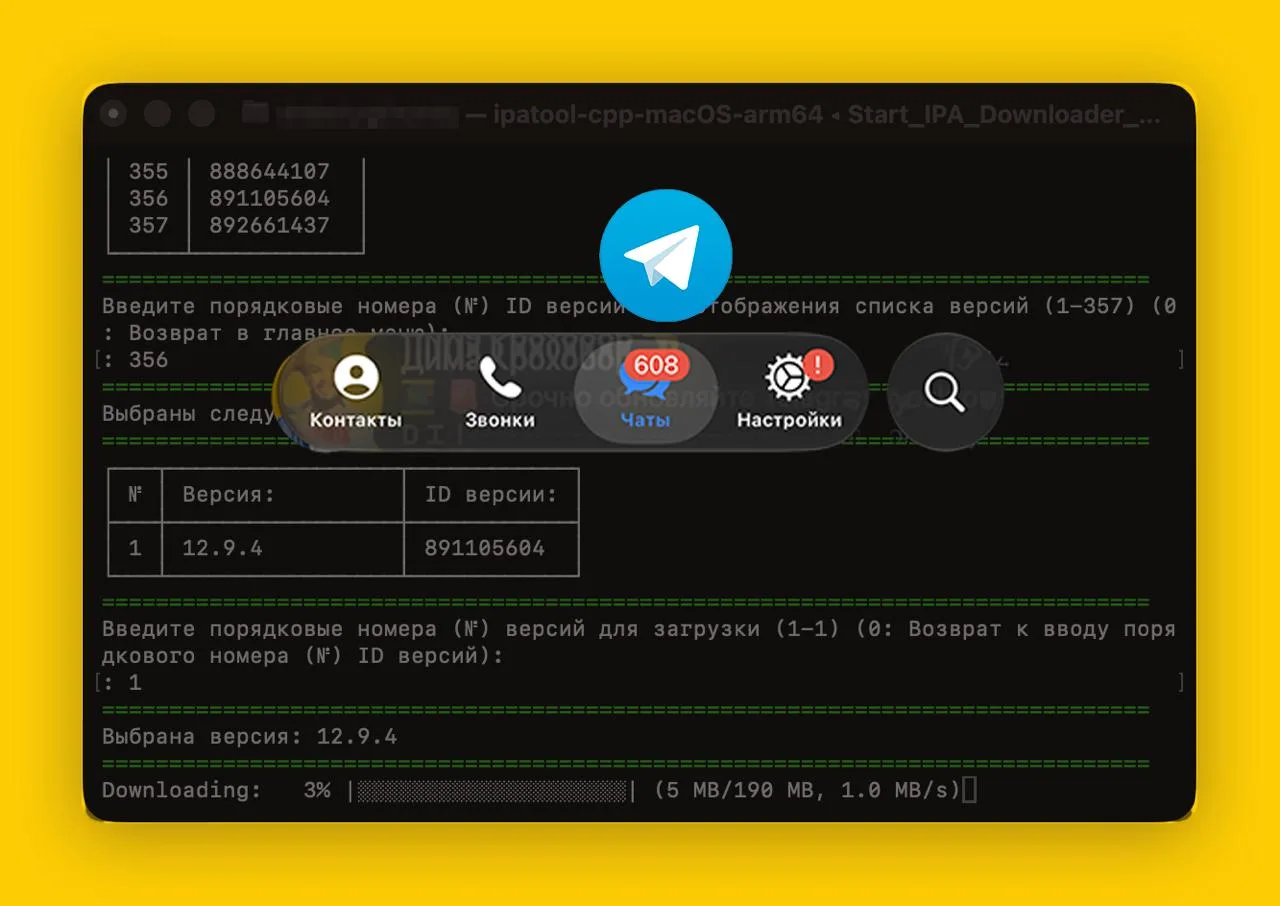This screenshot has height=906, width=1280.
Task: Click the 3% download percentage
Action: [317, 790]
